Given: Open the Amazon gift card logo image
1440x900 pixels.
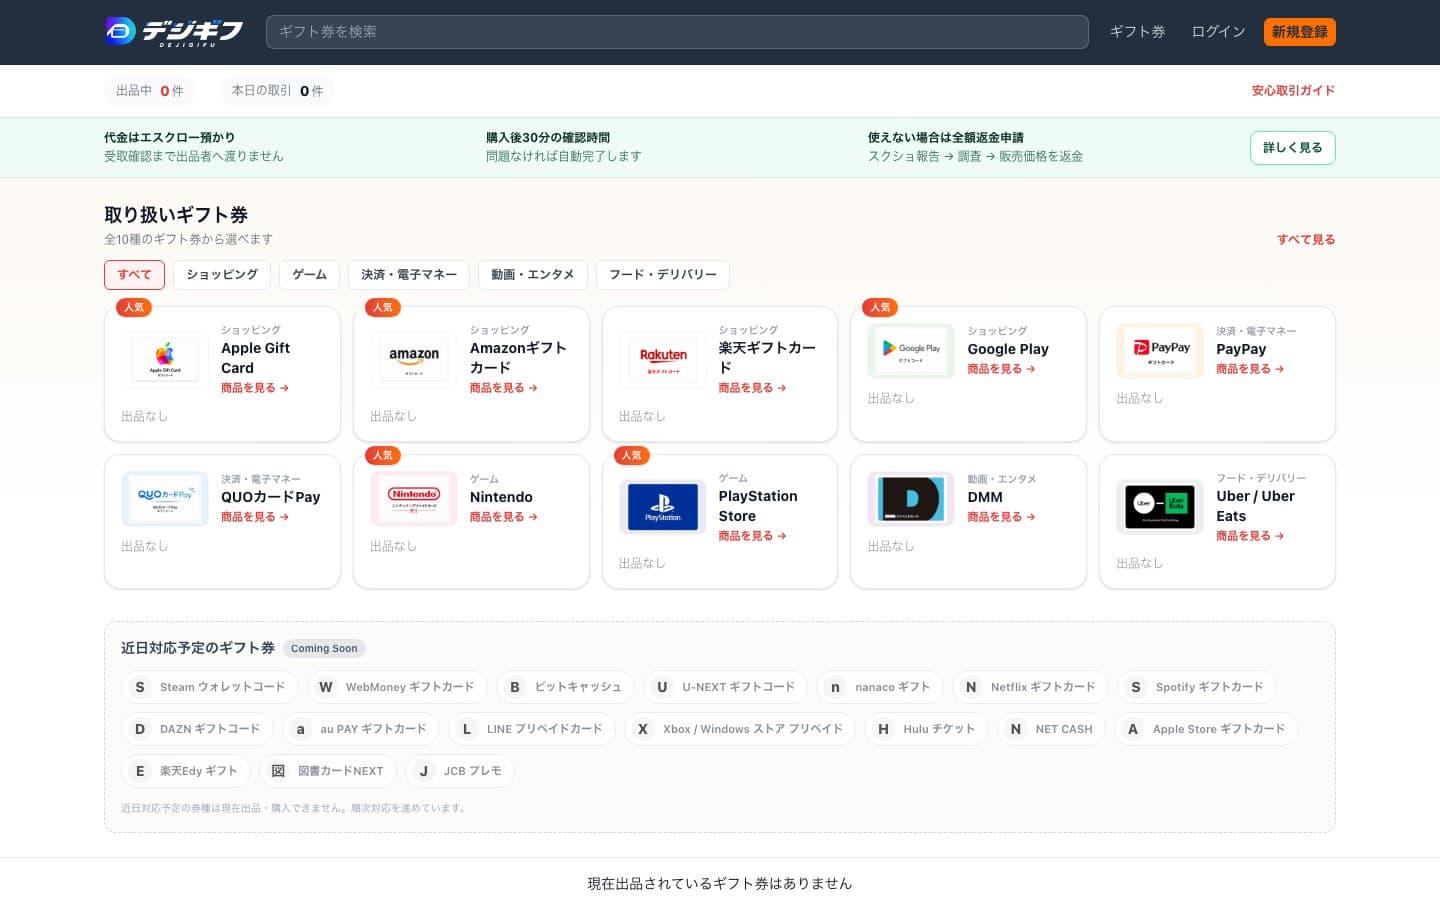Looking at the screenshot, I should (414, 359).
